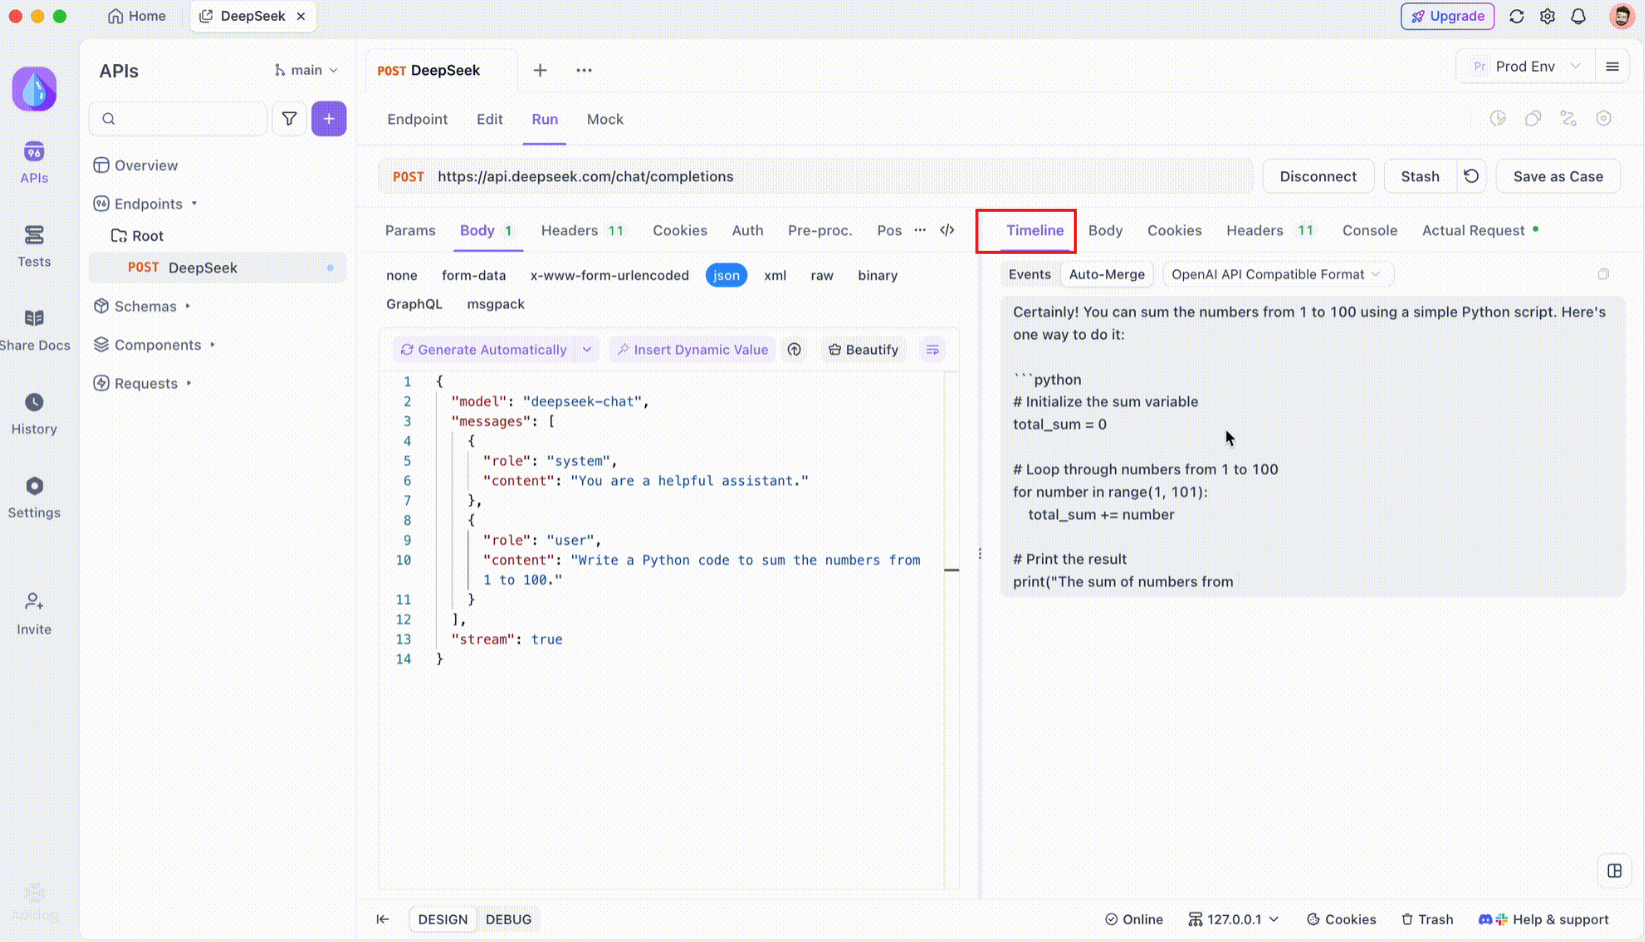
Task: Click the purple plus add button
Action: point(329,119)
